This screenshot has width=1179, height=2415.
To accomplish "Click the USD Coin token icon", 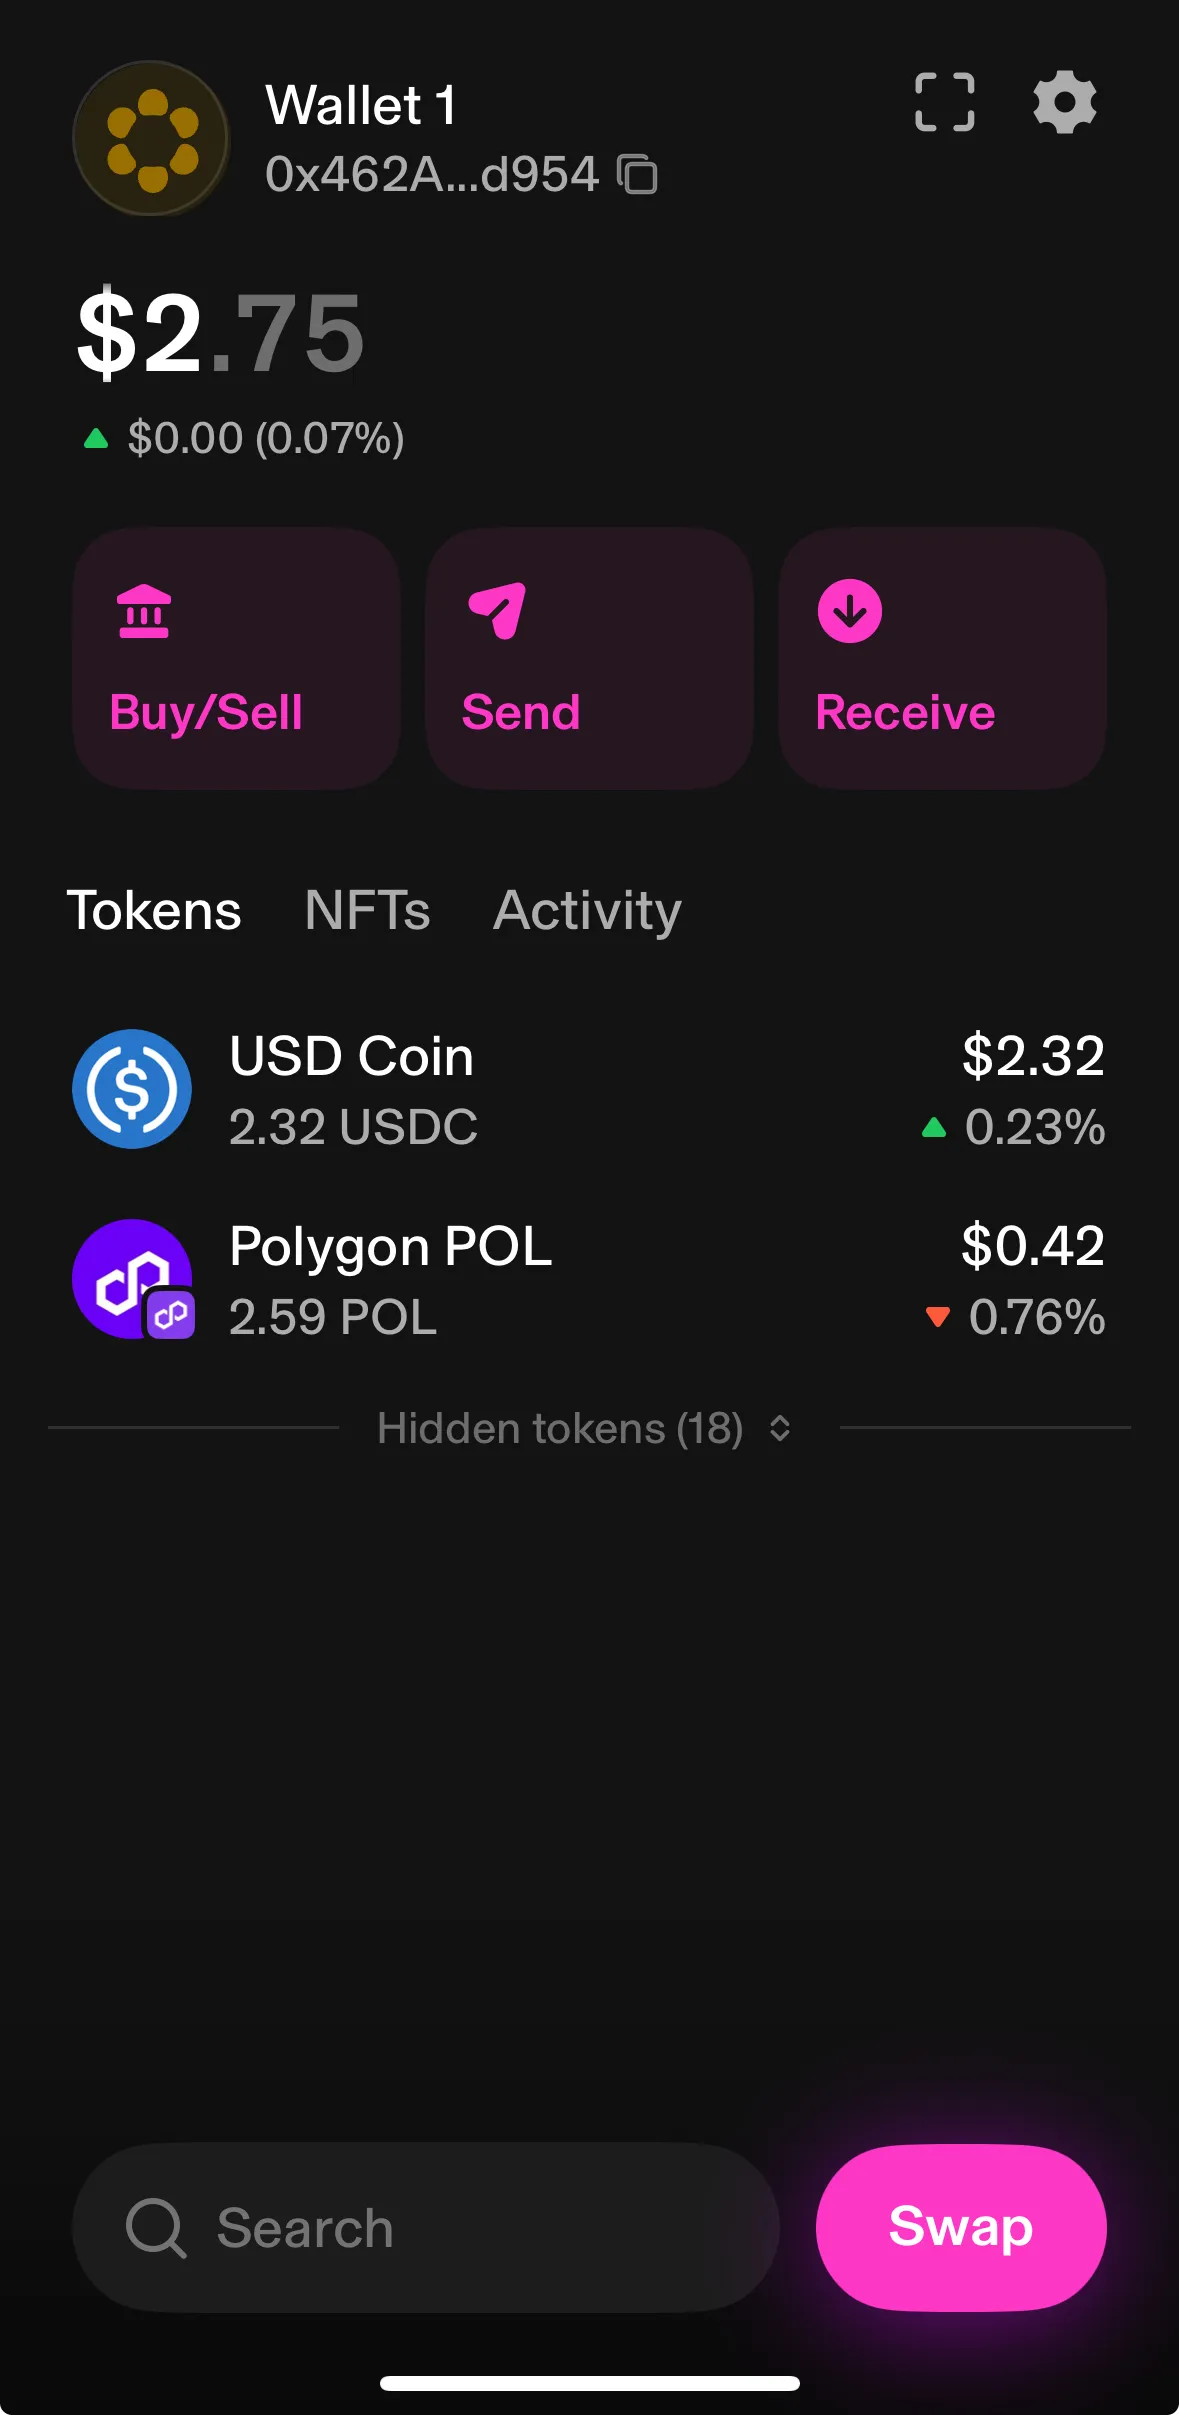I will click(x=132, y=1089).
